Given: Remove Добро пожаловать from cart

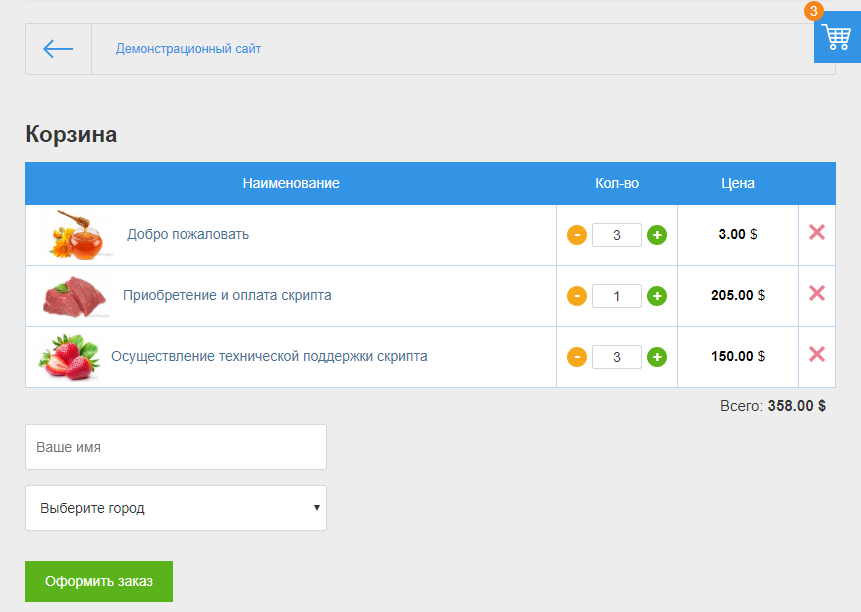Looking at the screenshot, I should point(816,232).
